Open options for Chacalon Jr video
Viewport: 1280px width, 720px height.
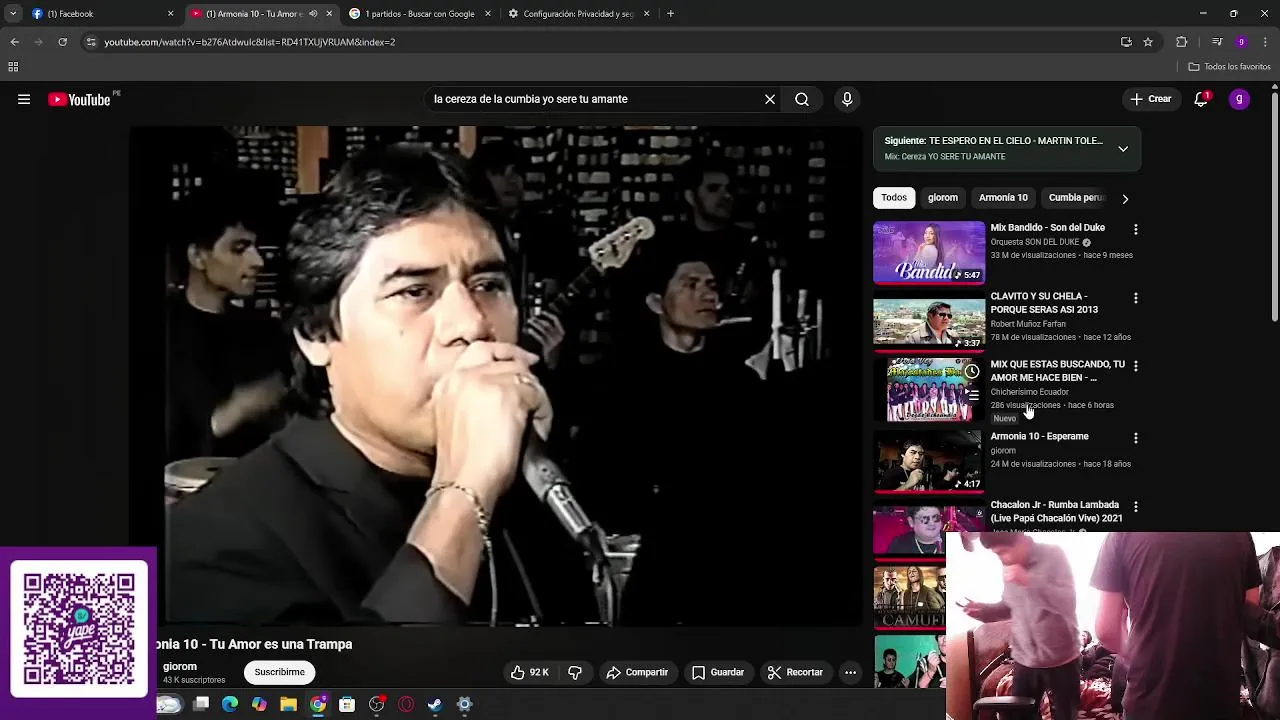[x=1135, y=507]
